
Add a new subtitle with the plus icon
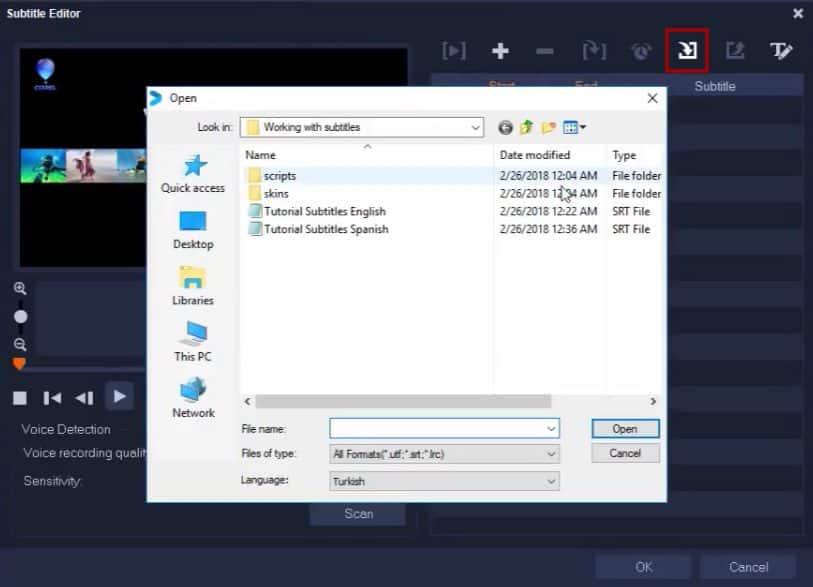point(500,50)
